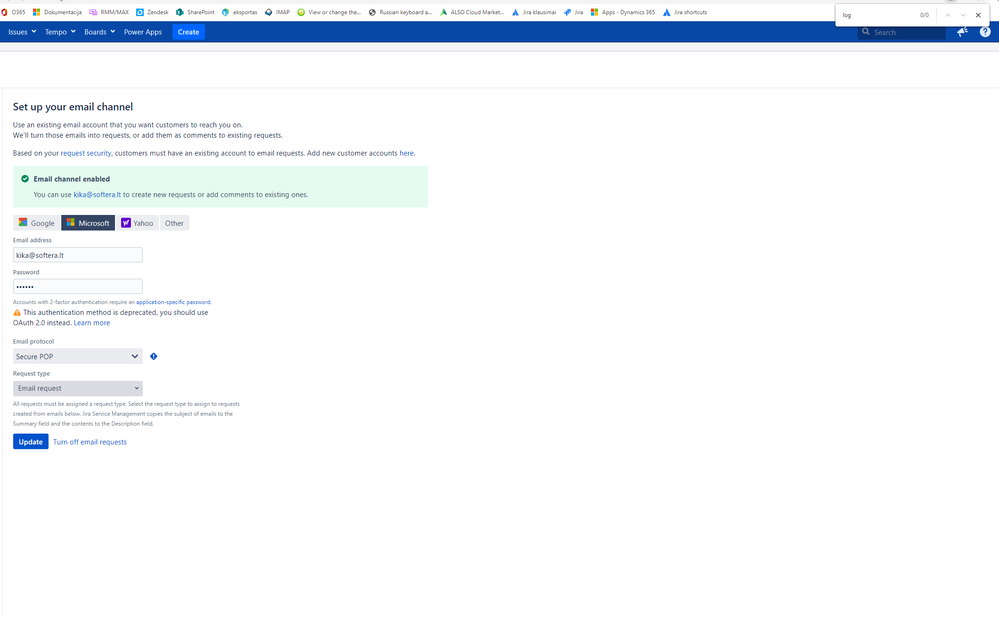Open the Dokumentacija bookmark
The height and width of the screenshot is (617, 999).
(57, 12)
